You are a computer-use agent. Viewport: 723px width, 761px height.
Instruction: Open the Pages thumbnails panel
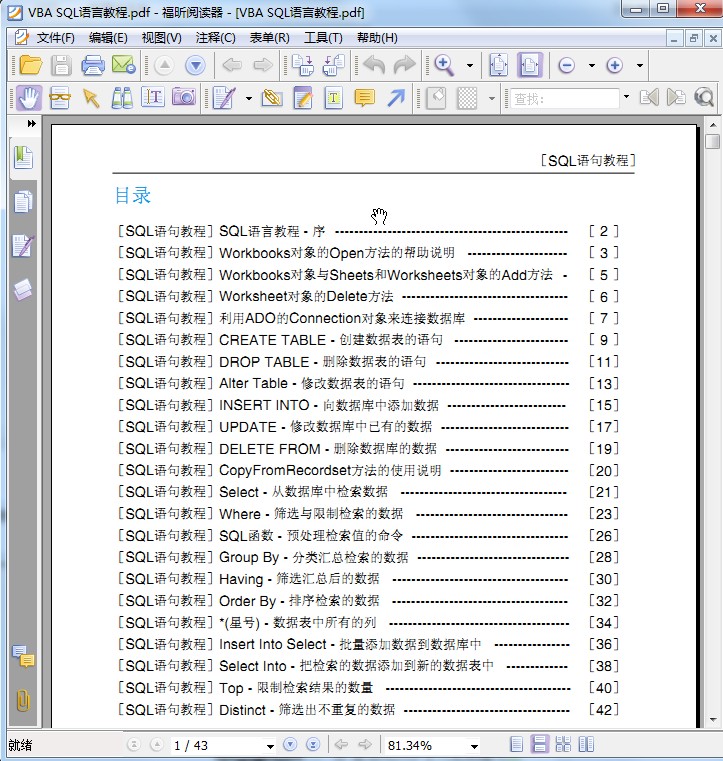tap(23, 202)
